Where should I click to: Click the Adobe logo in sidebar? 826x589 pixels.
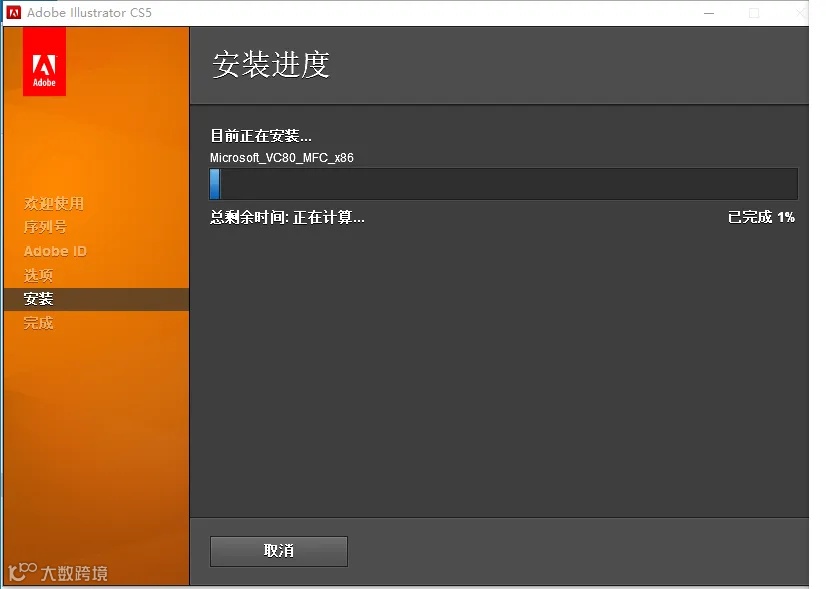pyautogui.click(x=44, y=62)
